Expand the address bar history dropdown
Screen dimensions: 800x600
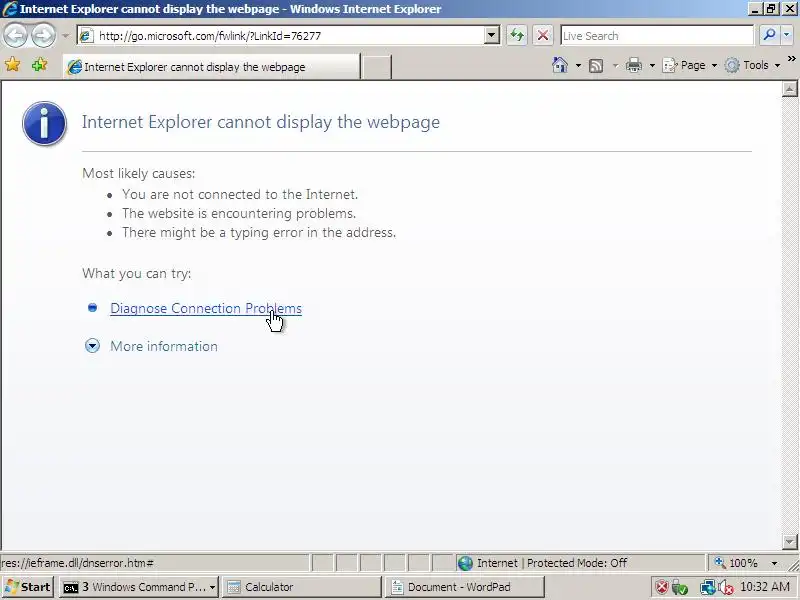pyautogui.click(x=491, y=36)
